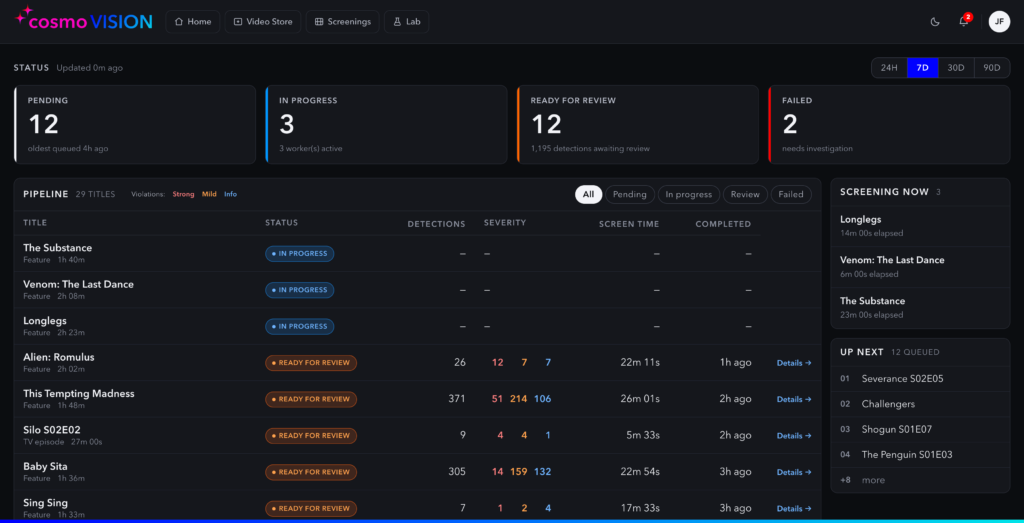Image resolution: width=1024 pixels, height=523 pixels.
Task: Select the 90D time range
Action: (992, 68)
